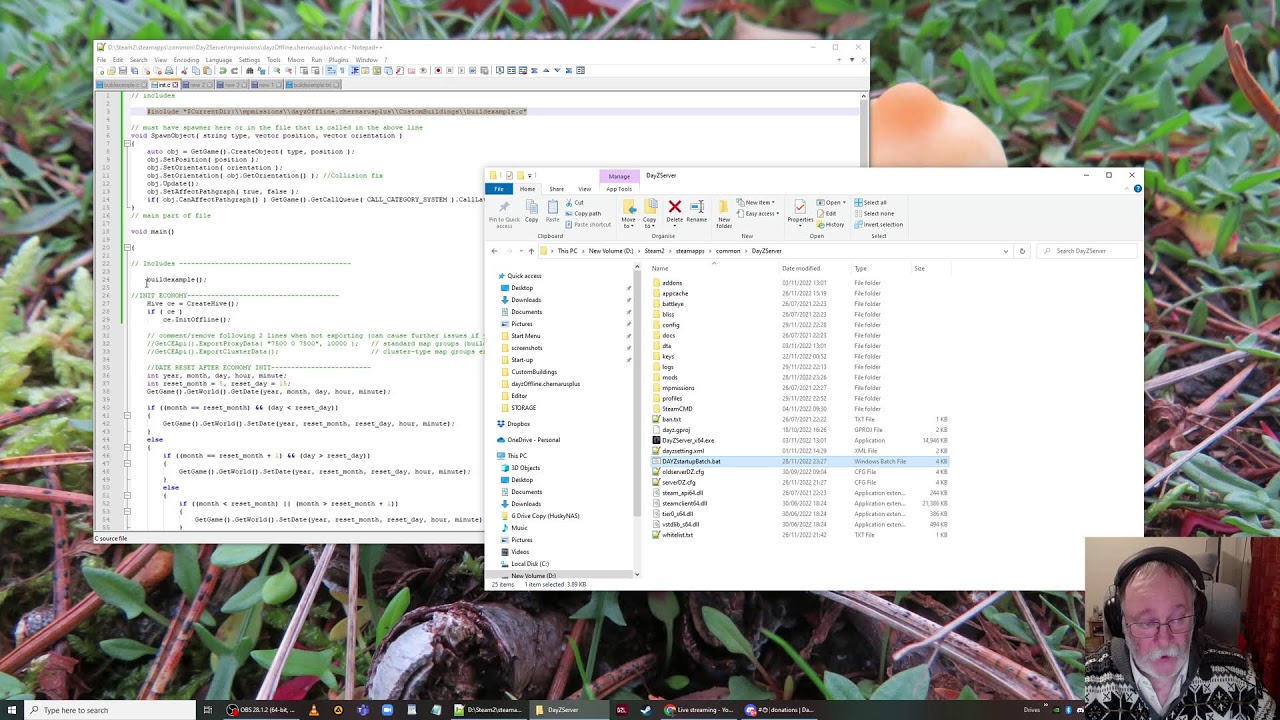The width and height of the screenshot is (1280, 720).
Task: Open the Share ribbon tab in Explorer
Action: 556,189
